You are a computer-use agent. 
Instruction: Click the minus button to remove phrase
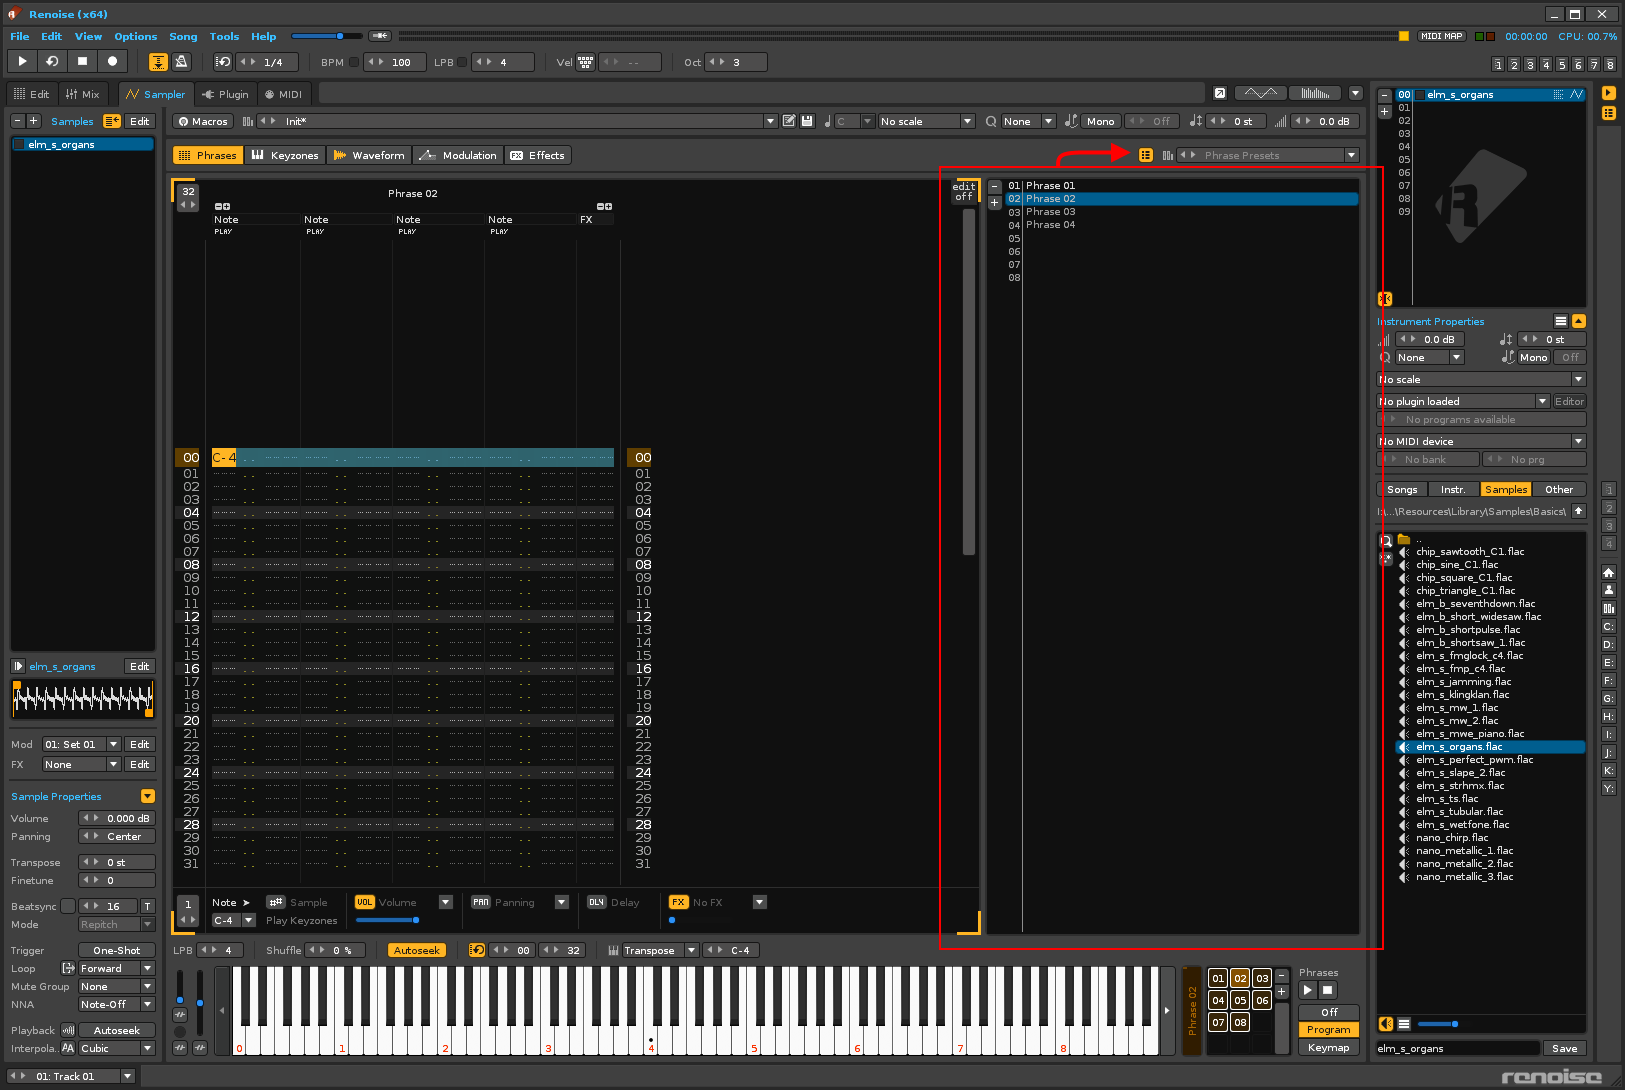[x=994, y=187]
